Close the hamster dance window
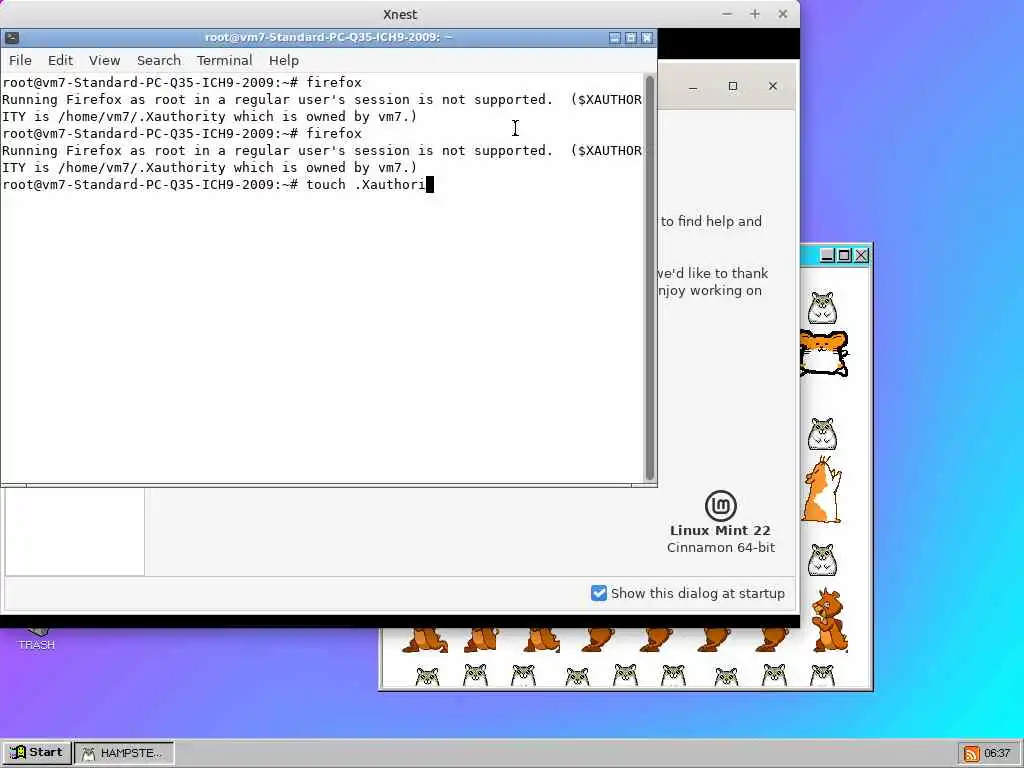Image resolution: width=1024 pixels, height=768 pixels. click(x=861, y=255)
